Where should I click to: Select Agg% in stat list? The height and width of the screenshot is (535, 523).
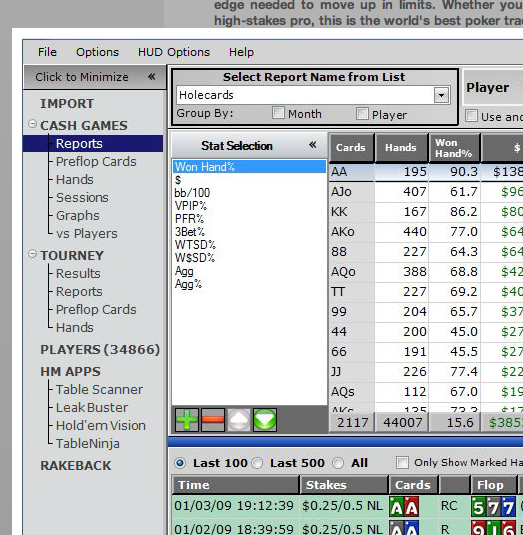coord(188,284)
